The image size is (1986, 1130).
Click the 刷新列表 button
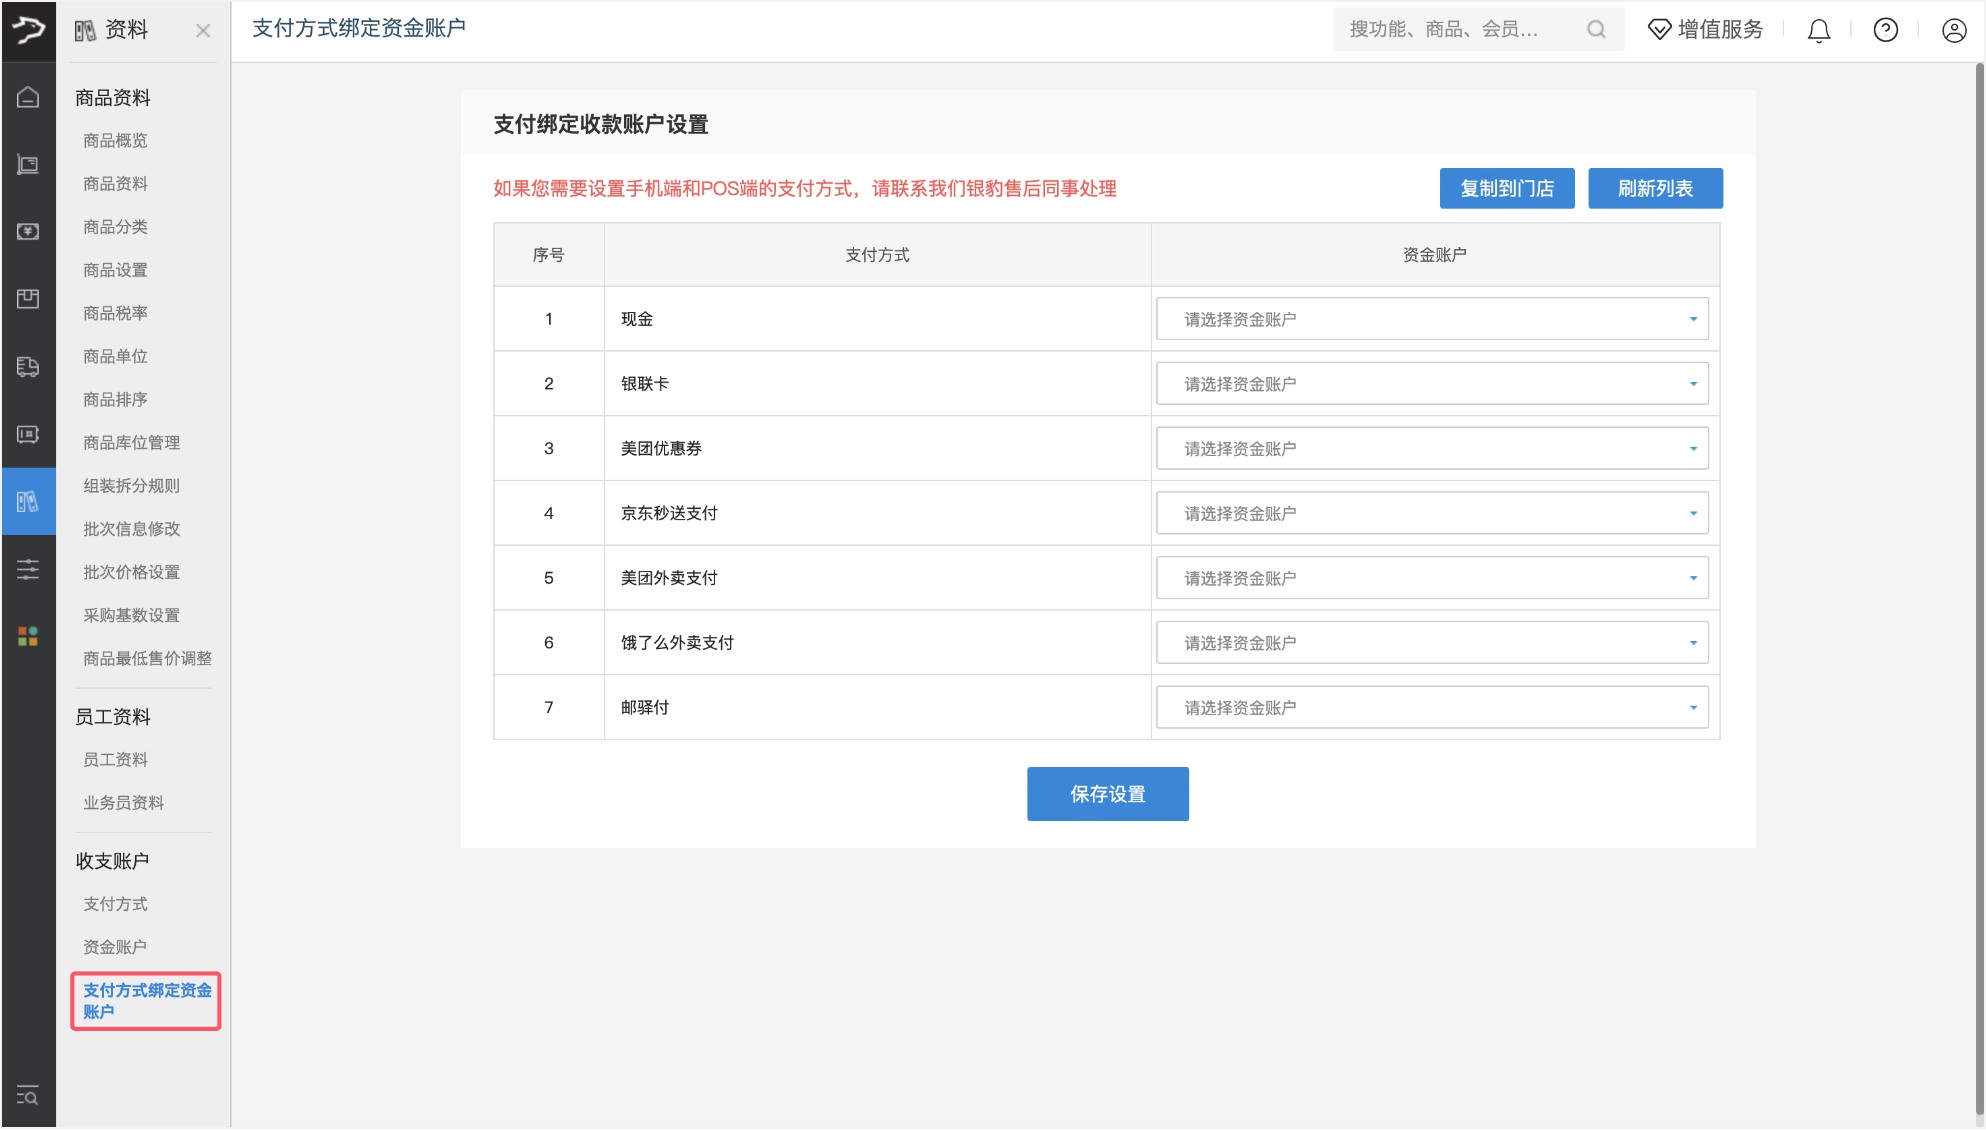pos(1654,188)
